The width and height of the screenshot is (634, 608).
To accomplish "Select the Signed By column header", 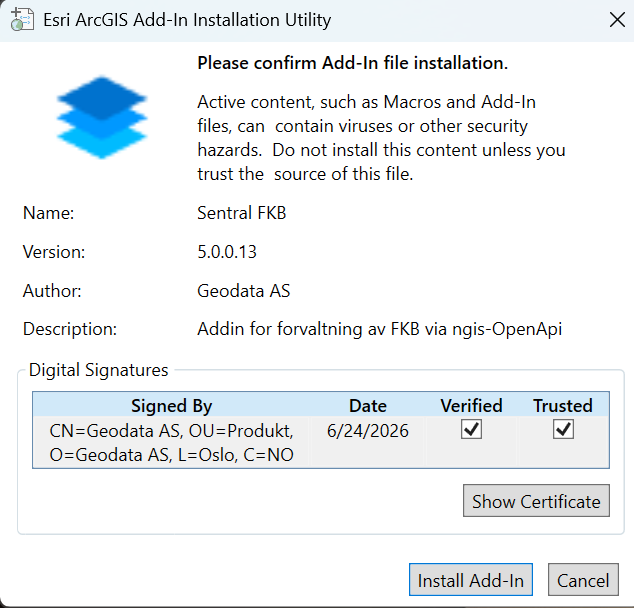I will tap(171, 405).
